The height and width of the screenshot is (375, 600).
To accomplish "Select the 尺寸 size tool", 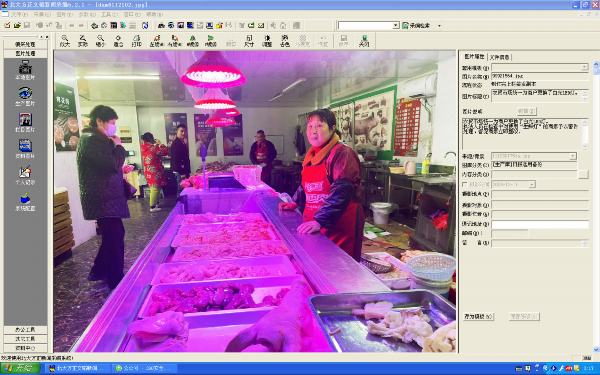I will [x=249, y=41].
